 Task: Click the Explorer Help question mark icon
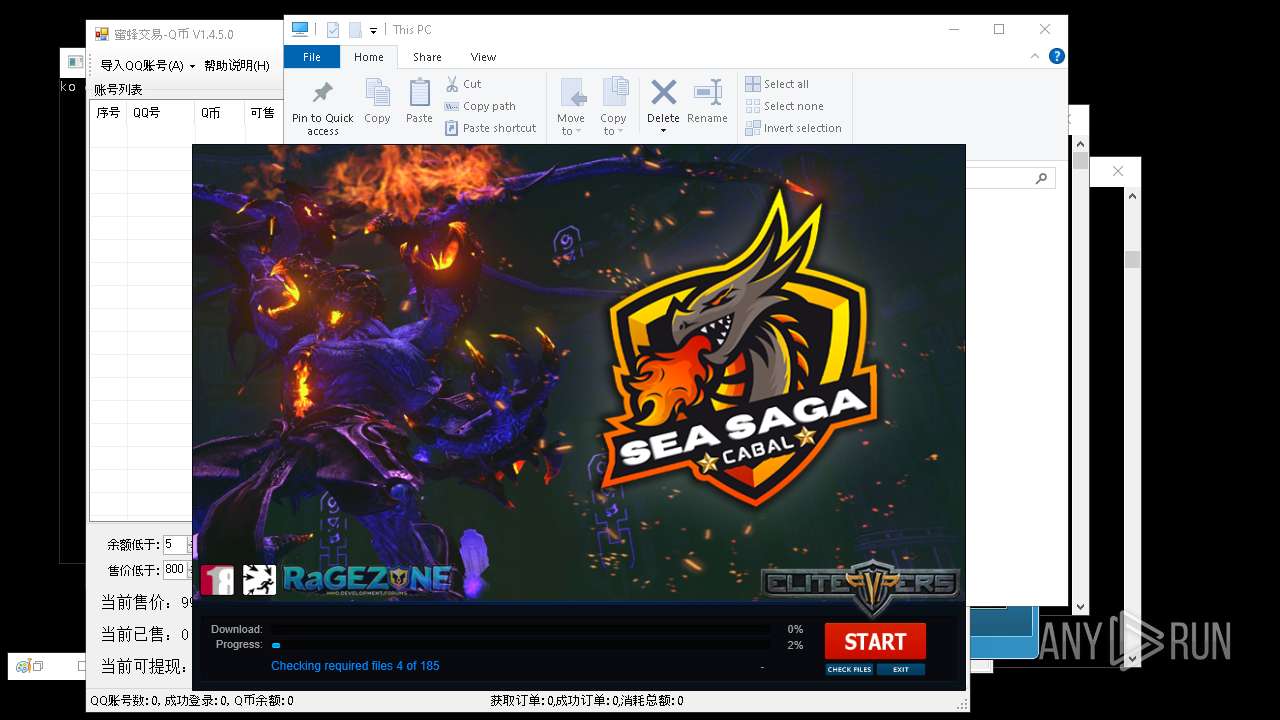[1056, 57]
